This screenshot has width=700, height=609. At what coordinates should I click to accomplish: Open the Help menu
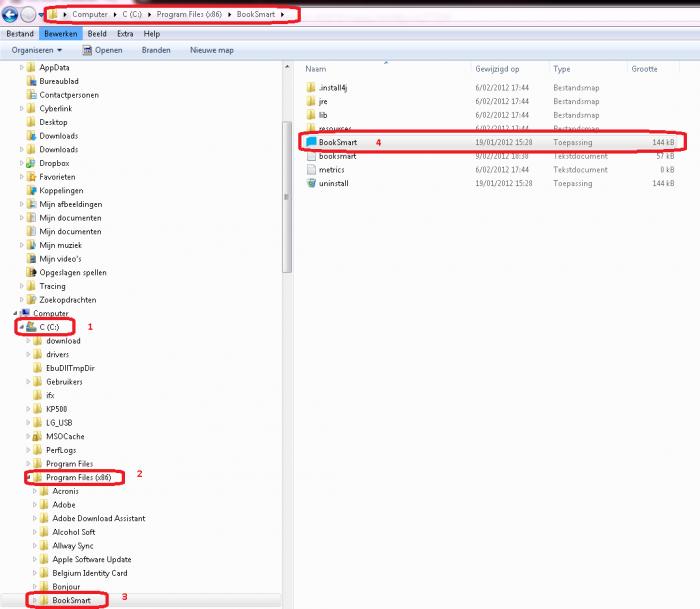point(151,33)
